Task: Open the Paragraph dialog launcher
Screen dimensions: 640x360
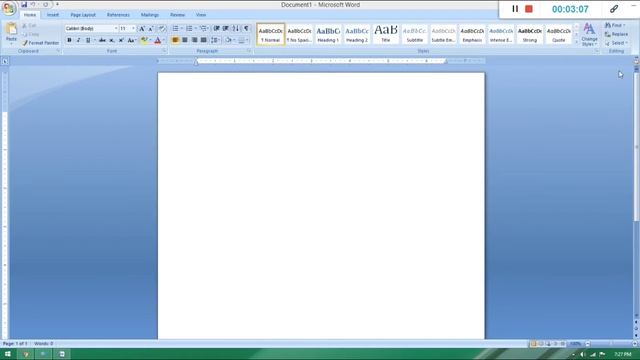Action: coord(249,51)
